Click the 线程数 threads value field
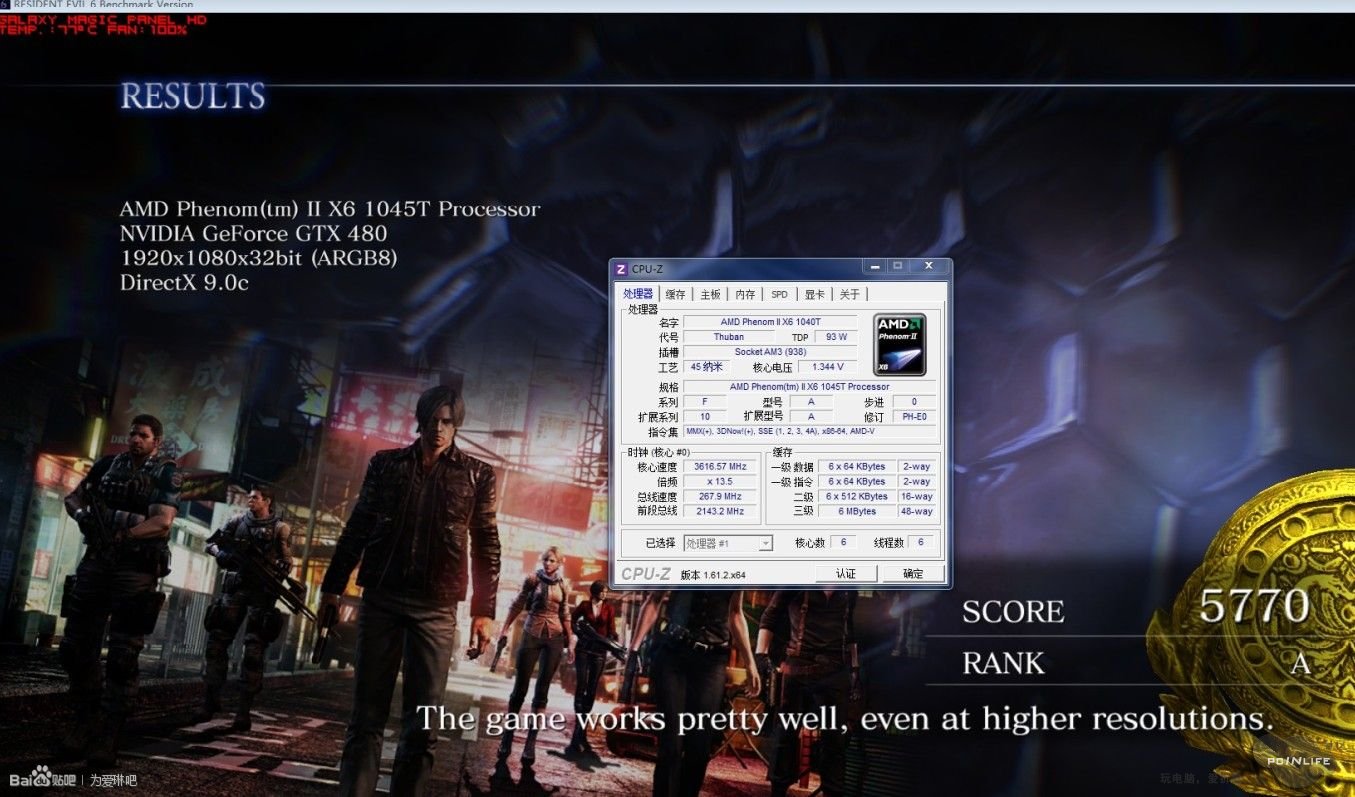Image resolution: width=1355 pixels, height=797 pixels. [x=921, y=543]
